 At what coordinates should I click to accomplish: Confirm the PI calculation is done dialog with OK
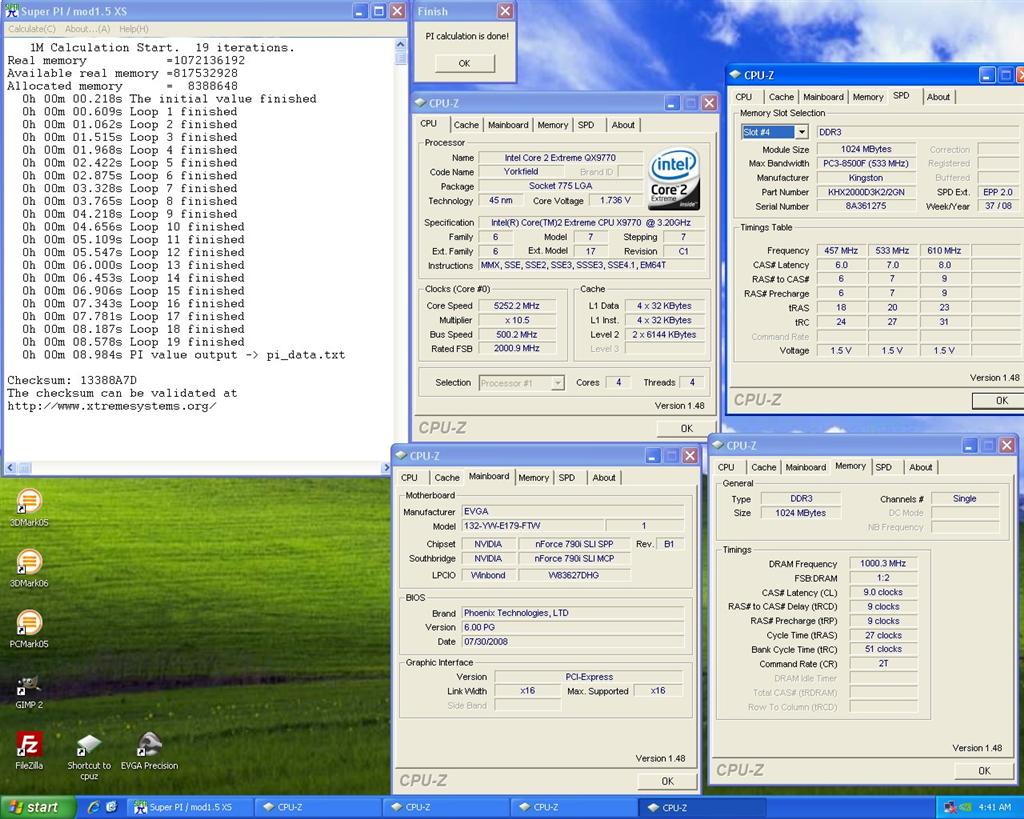click(x=464, y=63)
